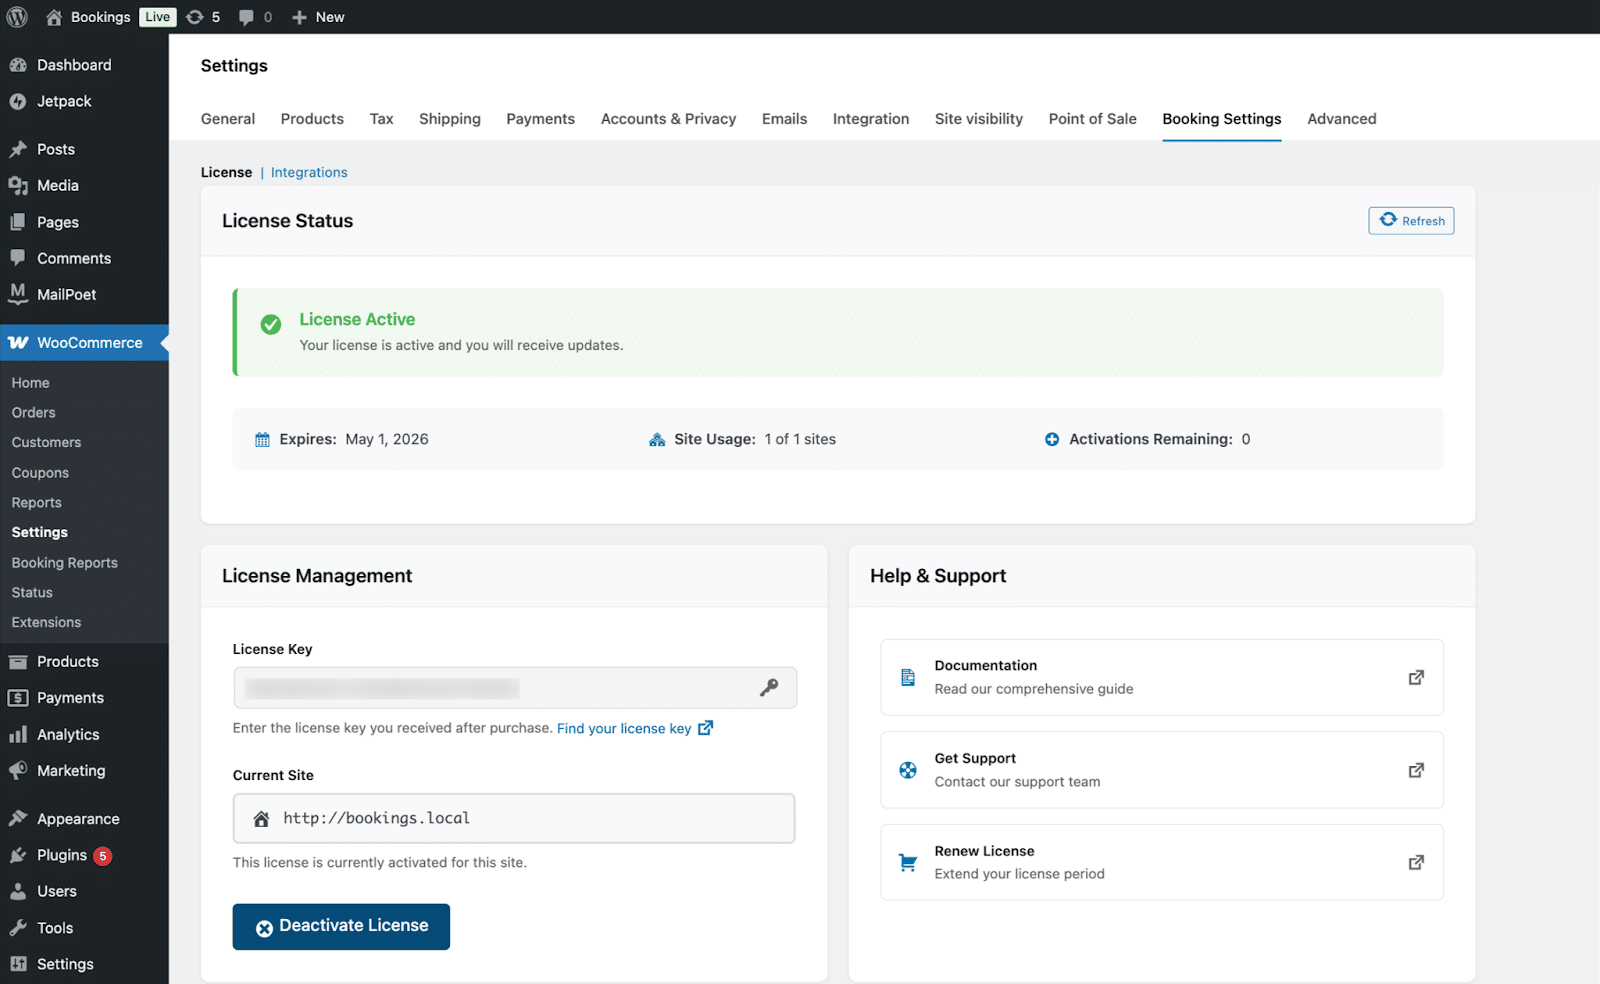Open the License sub-section link
This screenshot has width=1600, height=984.
[x=226, y=172]
